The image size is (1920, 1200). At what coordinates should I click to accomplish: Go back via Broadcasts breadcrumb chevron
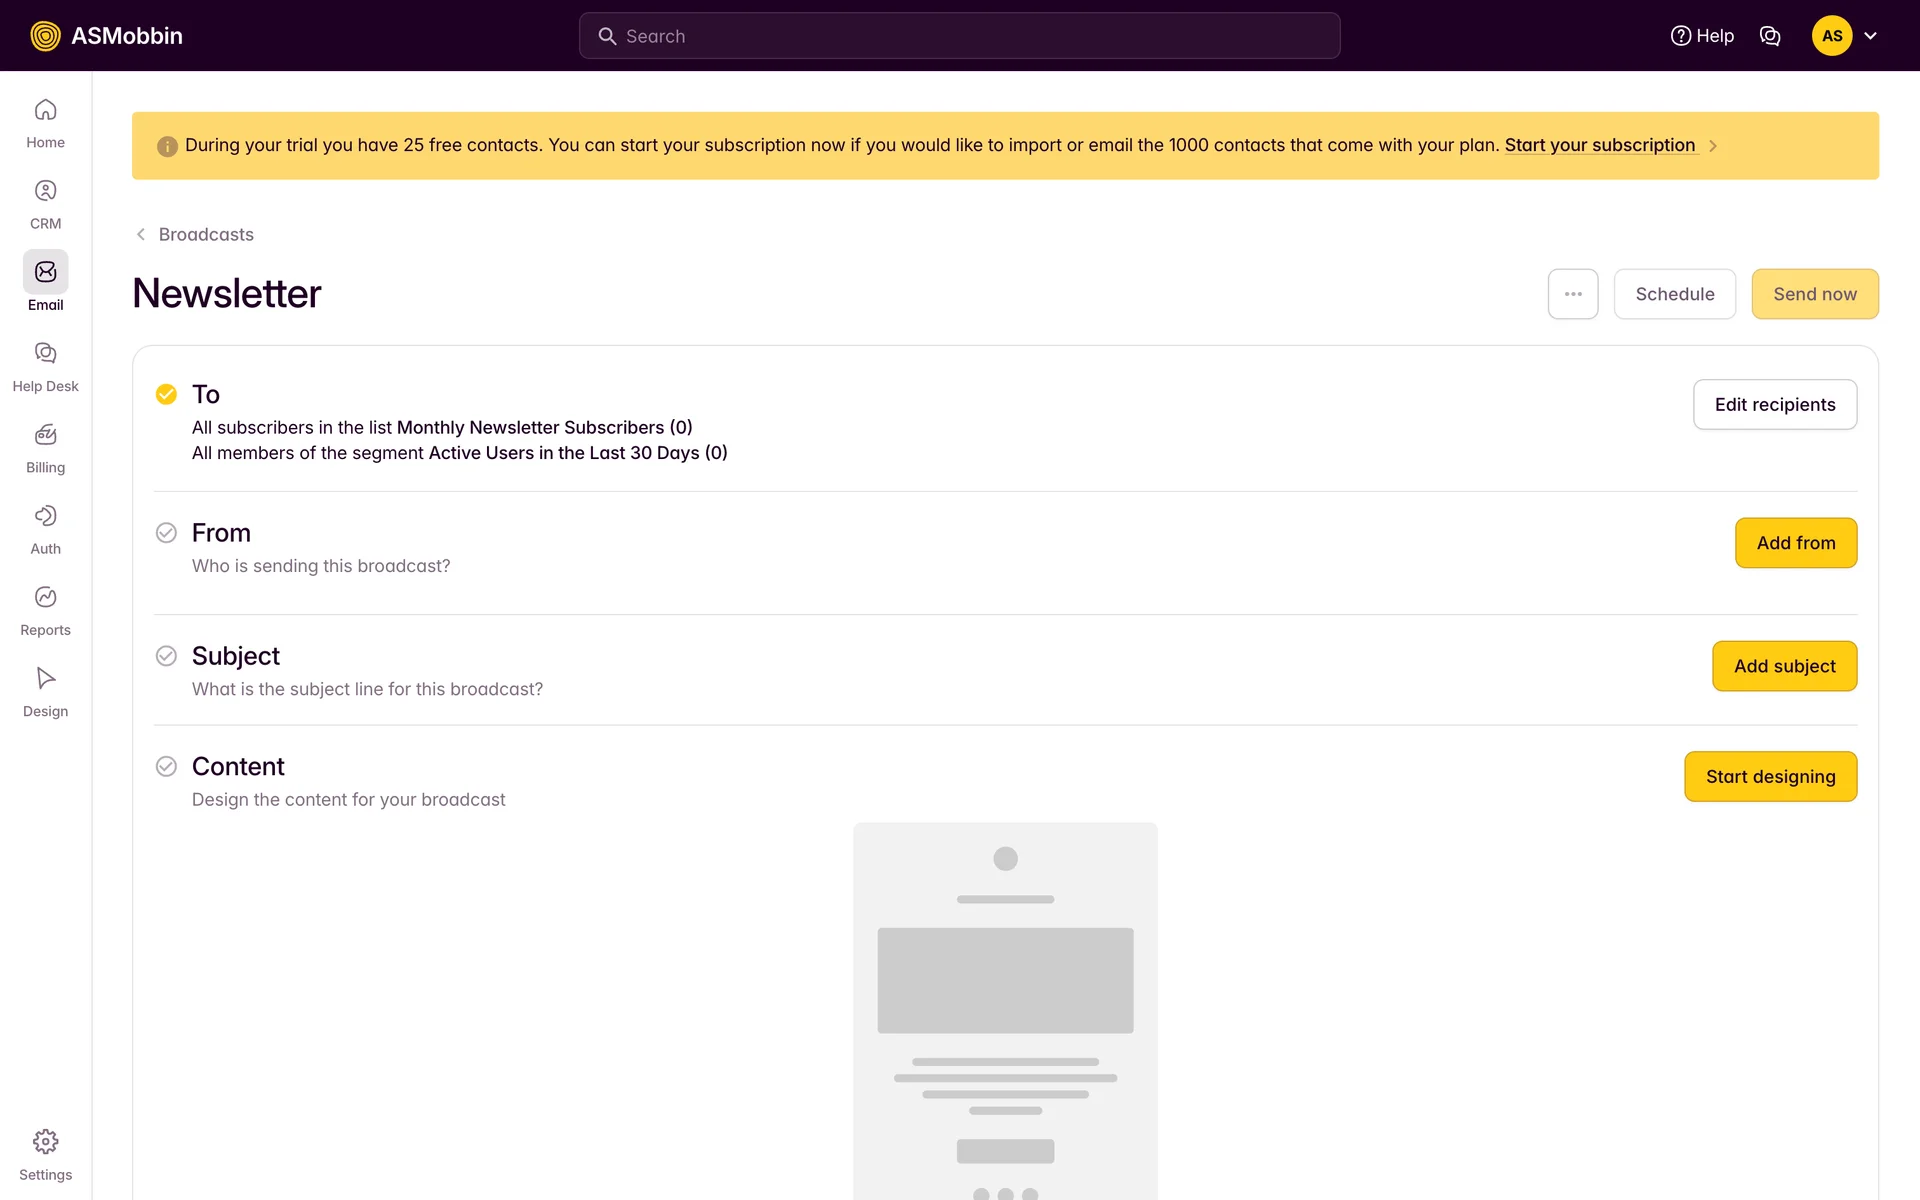[141, 234]
